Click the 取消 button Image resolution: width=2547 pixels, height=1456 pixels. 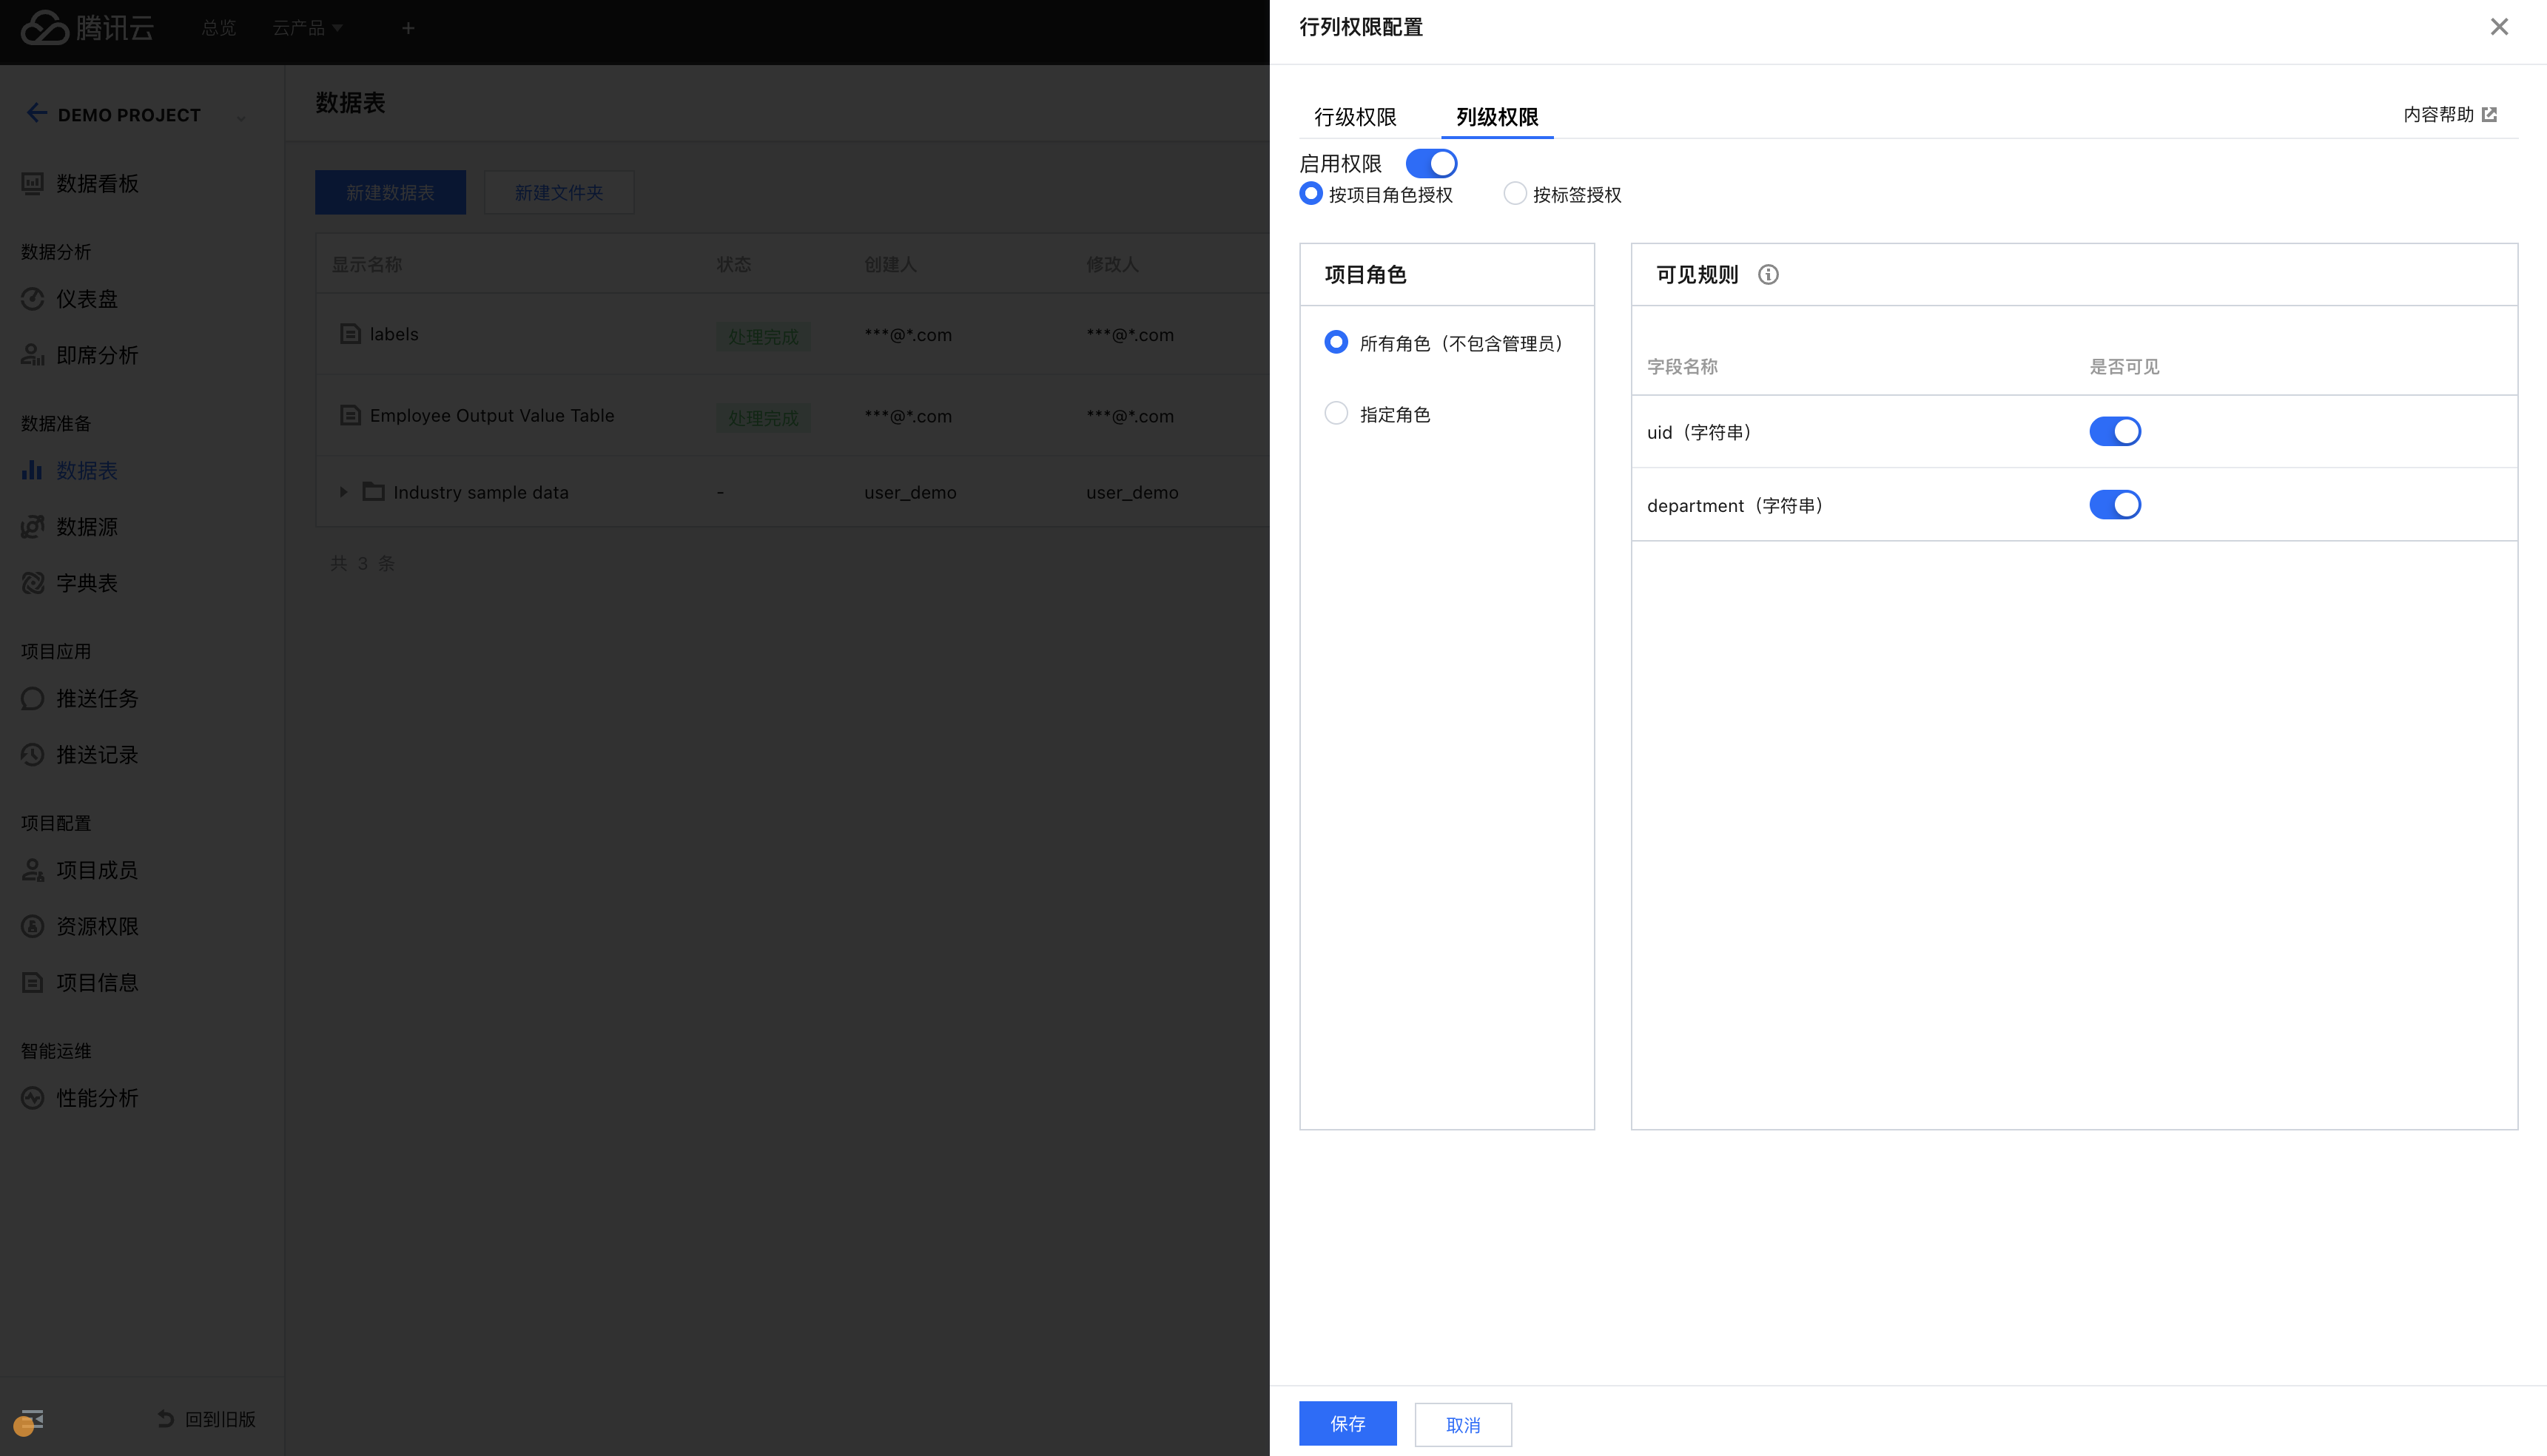point(1462,1425)
